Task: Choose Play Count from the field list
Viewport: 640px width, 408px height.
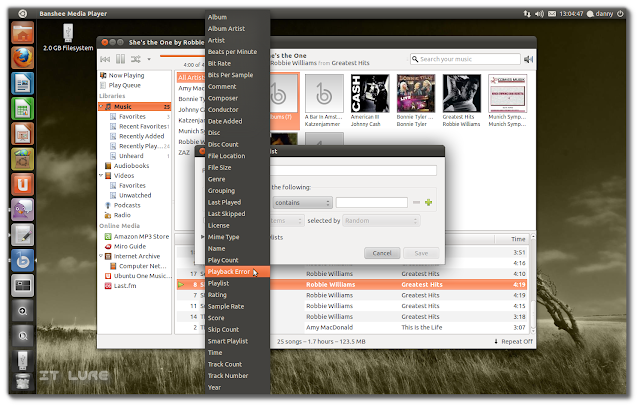Action: (x=237, y=260)
